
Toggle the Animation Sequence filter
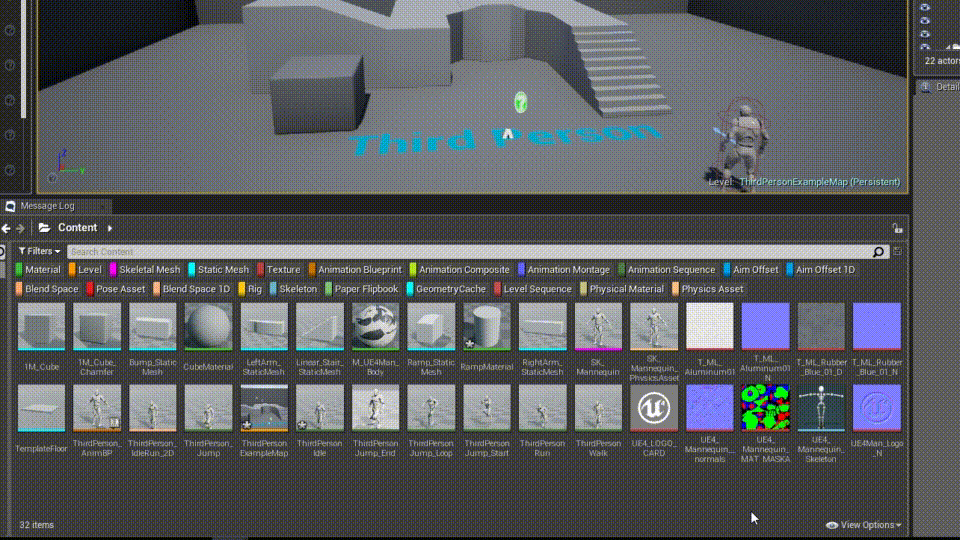click(x=666, y=269)
